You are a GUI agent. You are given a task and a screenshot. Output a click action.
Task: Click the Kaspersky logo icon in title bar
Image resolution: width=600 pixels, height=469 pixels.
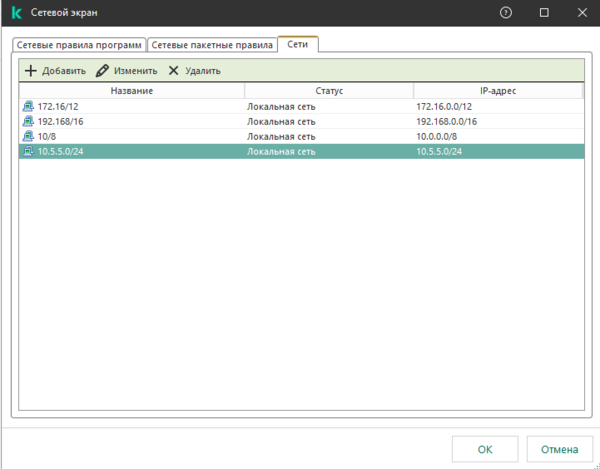pos(17,14)
